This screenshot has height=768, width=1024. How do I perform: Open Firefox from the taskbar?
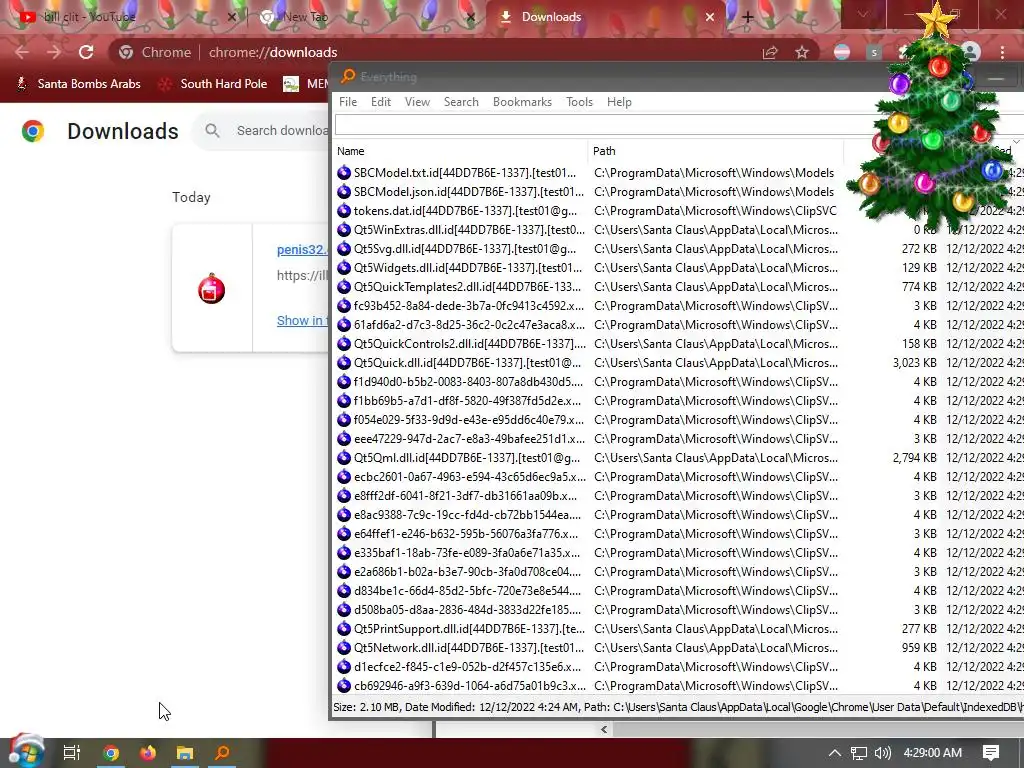[x=148, y=753]
